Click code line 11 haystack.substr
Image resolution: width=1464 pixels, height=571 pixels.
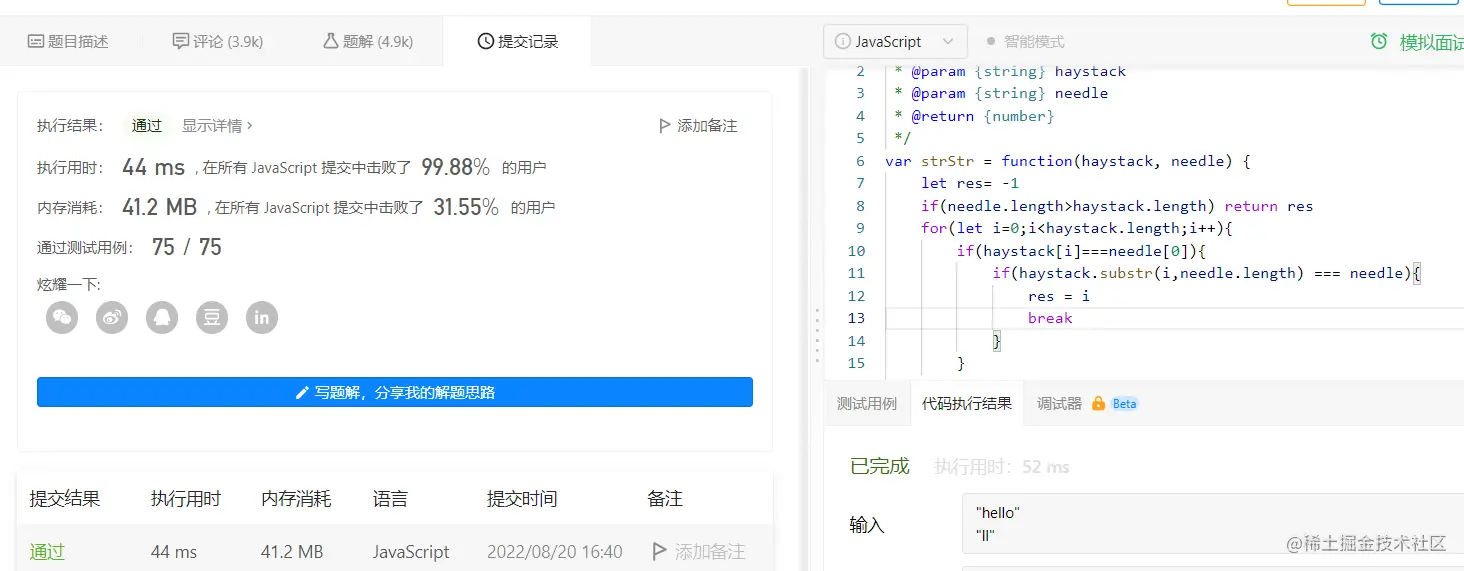click(1206, 273)
